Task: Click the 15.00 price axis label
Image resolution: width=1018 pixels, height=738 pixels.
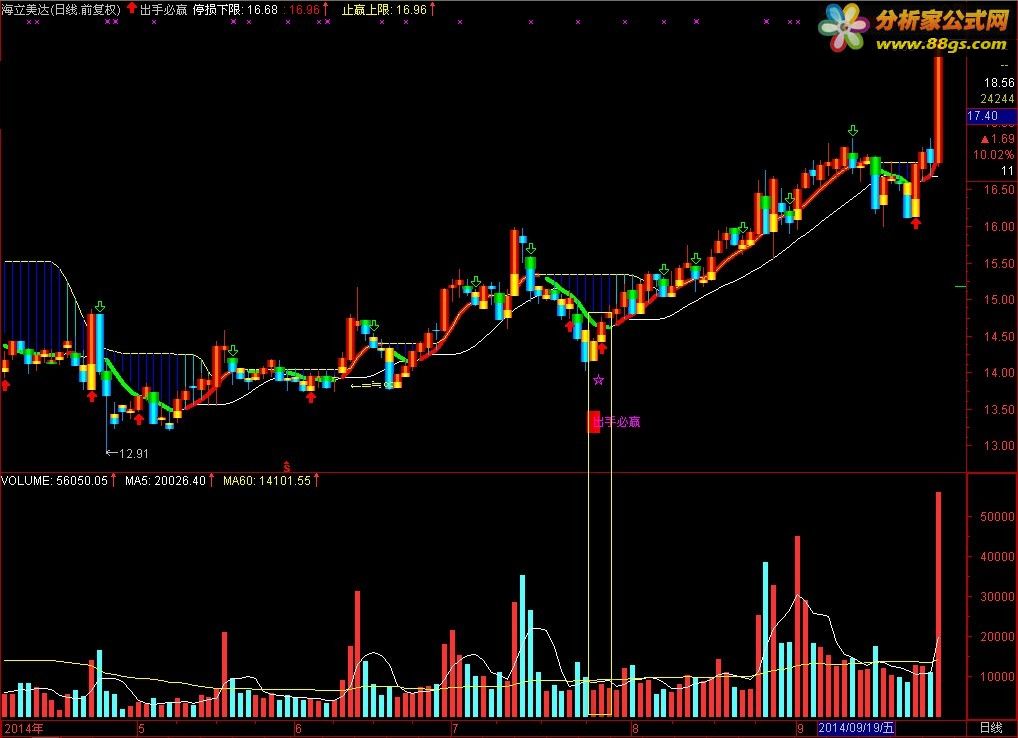Action: [999, 300]
